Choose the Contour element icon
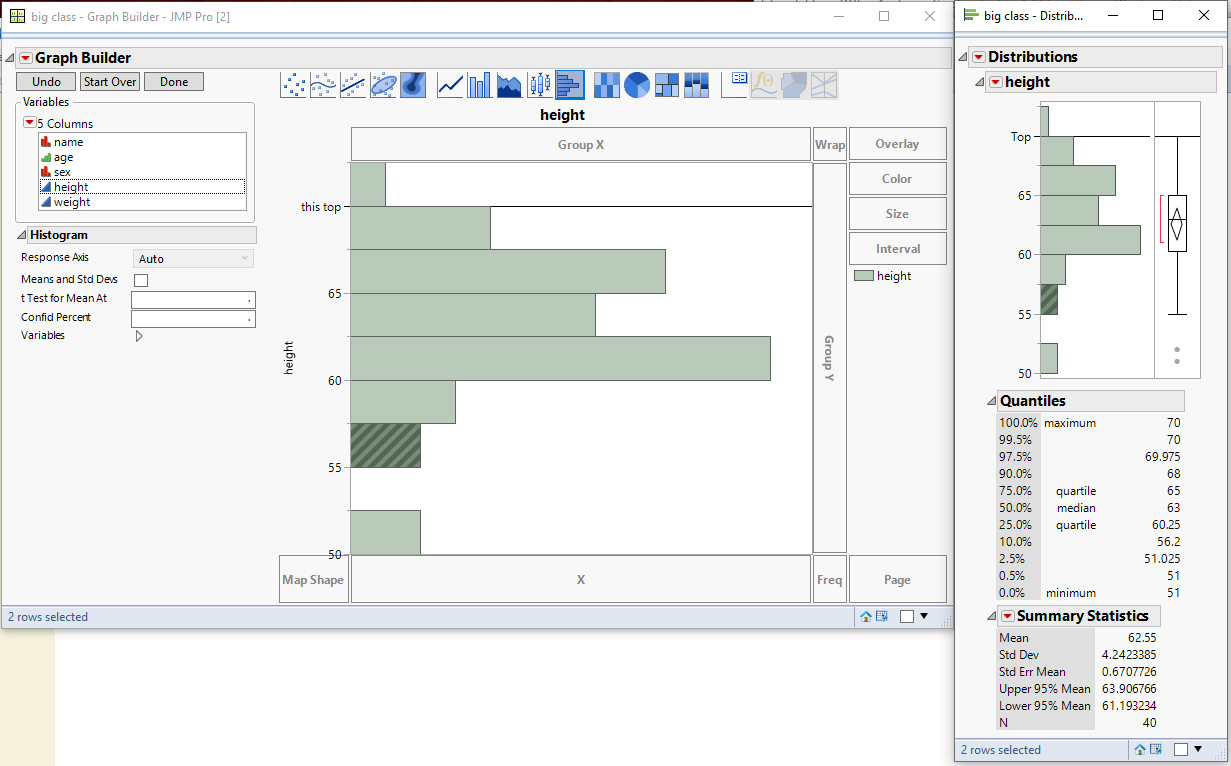 [413, 85]
